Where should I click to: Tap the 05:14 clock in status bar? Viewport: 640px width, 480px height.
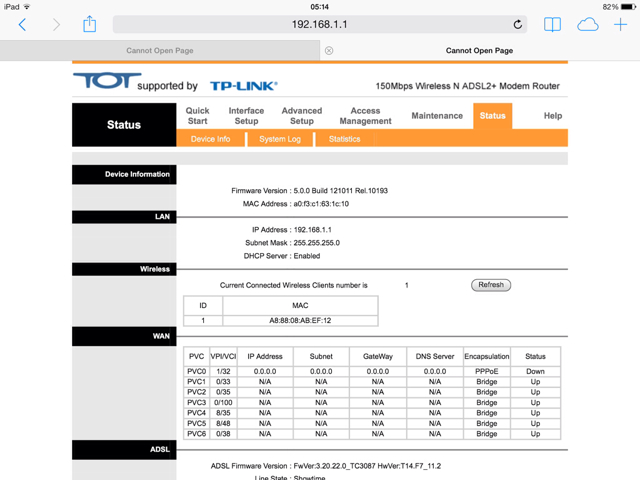(x=320, y=7)
